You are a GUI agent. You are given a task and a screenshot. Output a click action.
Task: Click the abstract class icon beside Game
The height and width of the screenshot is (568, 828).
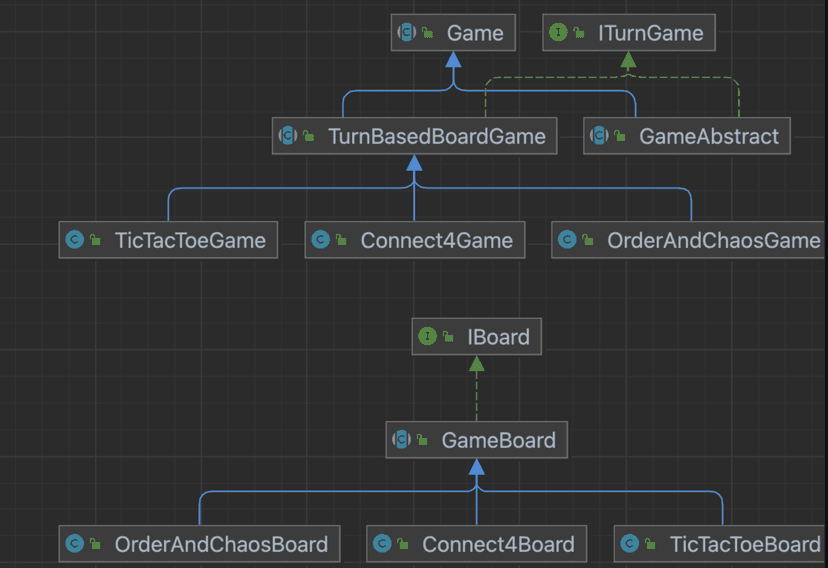click(407, 33)
